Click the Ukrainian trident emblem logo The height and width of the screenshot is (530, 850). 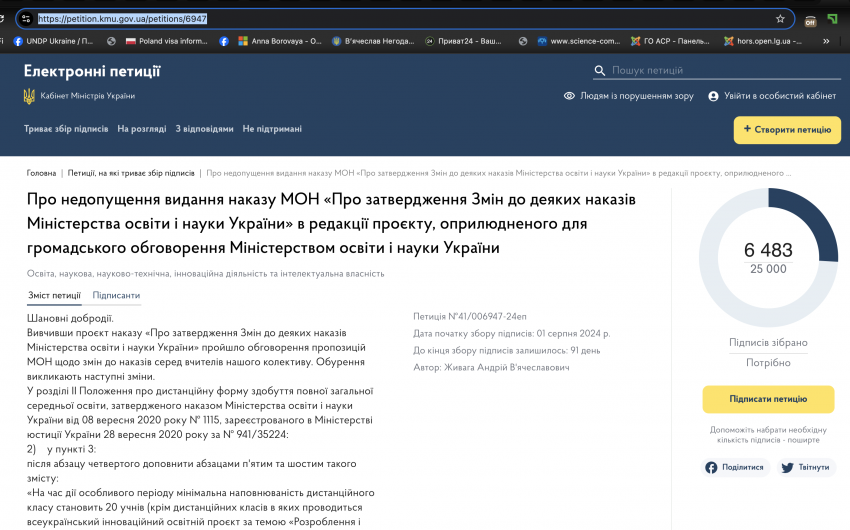click(29, 96)
